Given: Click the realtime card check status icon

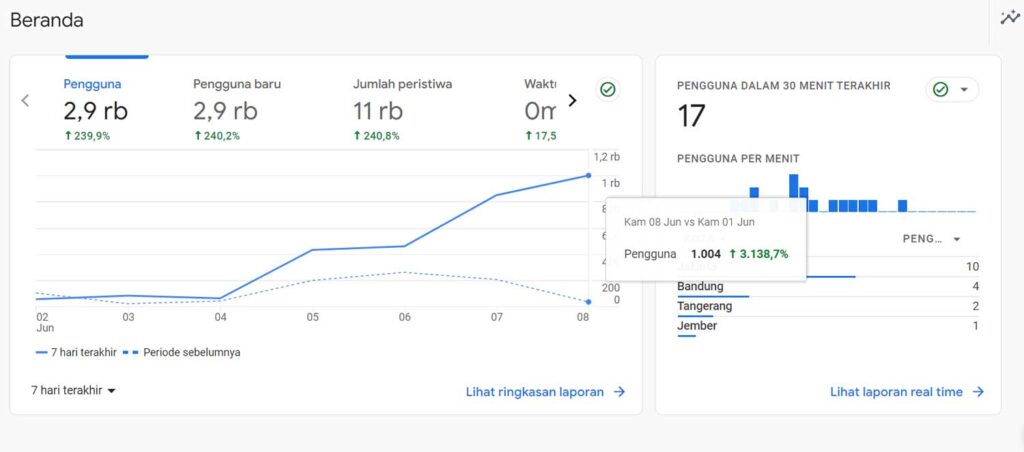Looking at the screenshot, I should point(940,90).
